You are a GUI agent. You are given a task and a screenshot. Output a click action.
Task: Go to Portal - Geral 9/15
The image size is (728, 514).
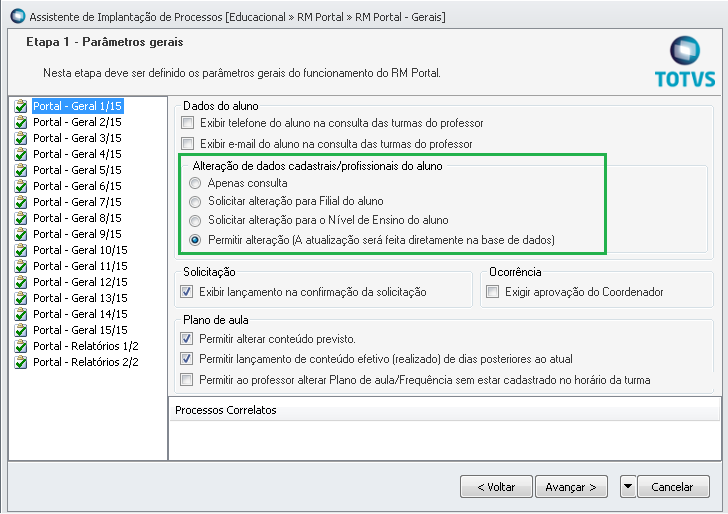coord(78,234)
